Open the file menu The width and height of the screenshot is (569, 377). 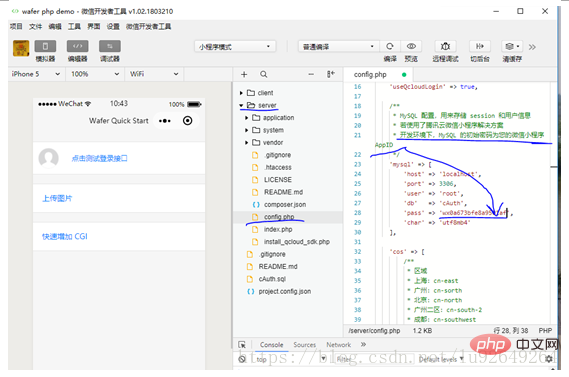click(35, 26)
